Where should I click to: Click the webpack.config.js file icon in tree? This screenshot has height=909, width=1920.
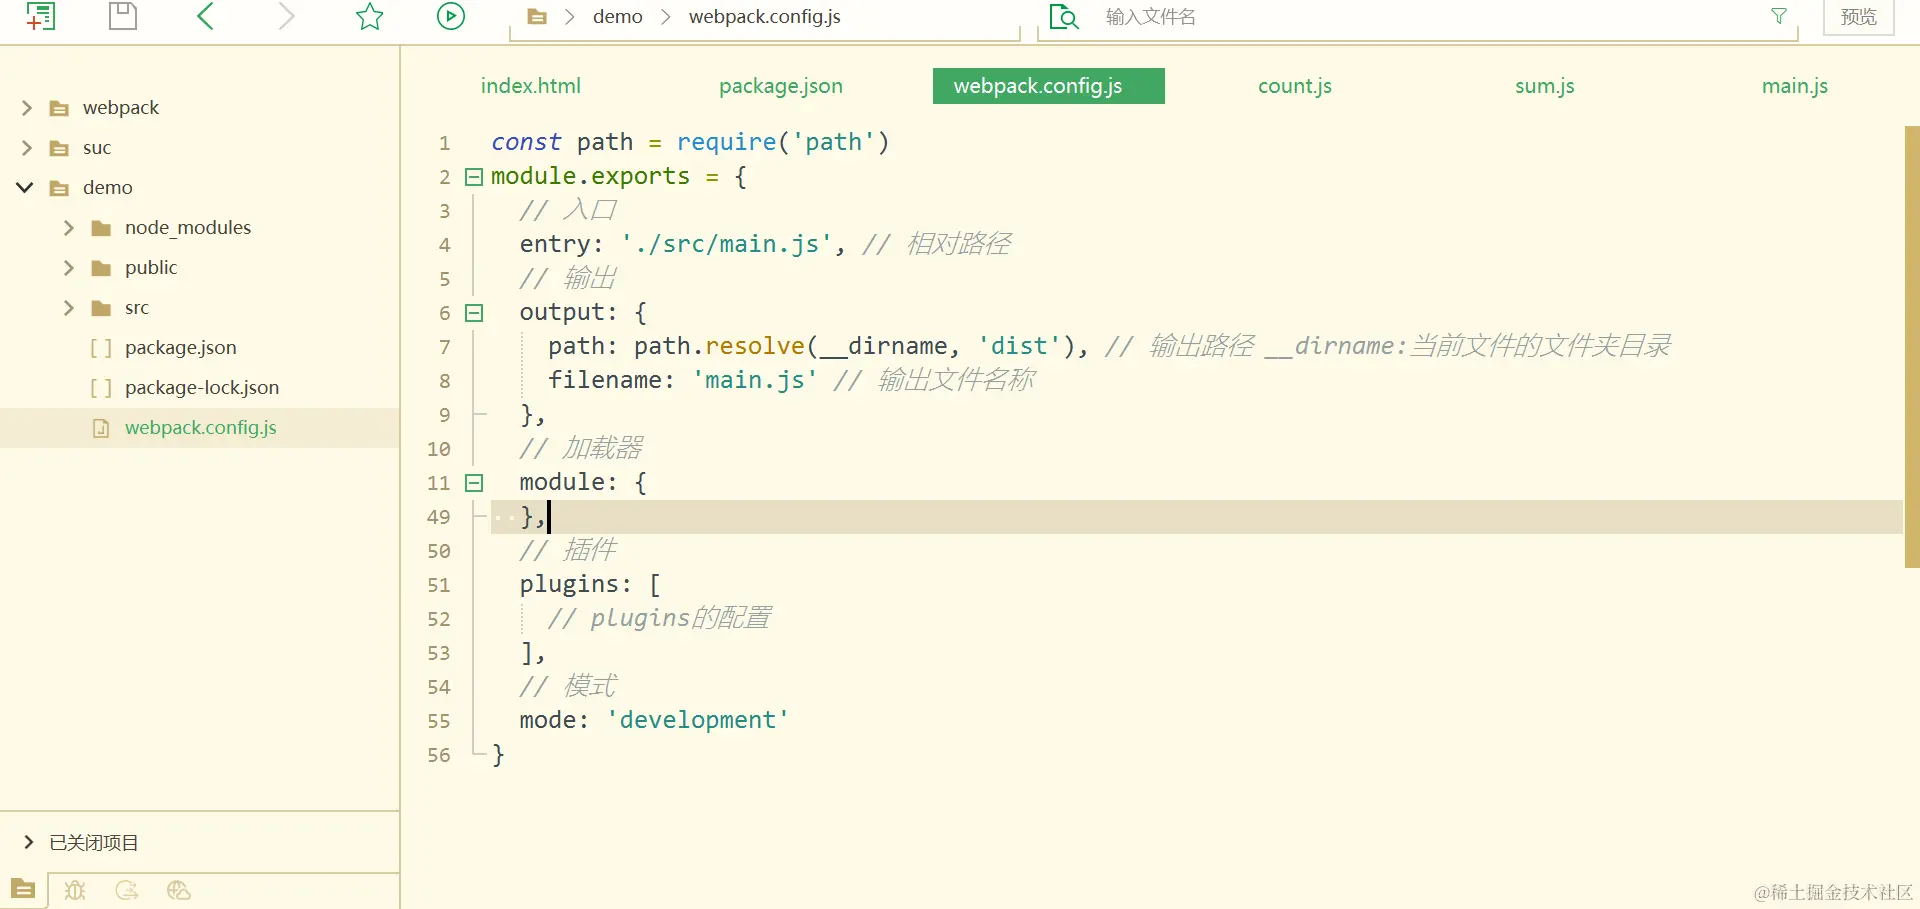click(x=101, y=428)
